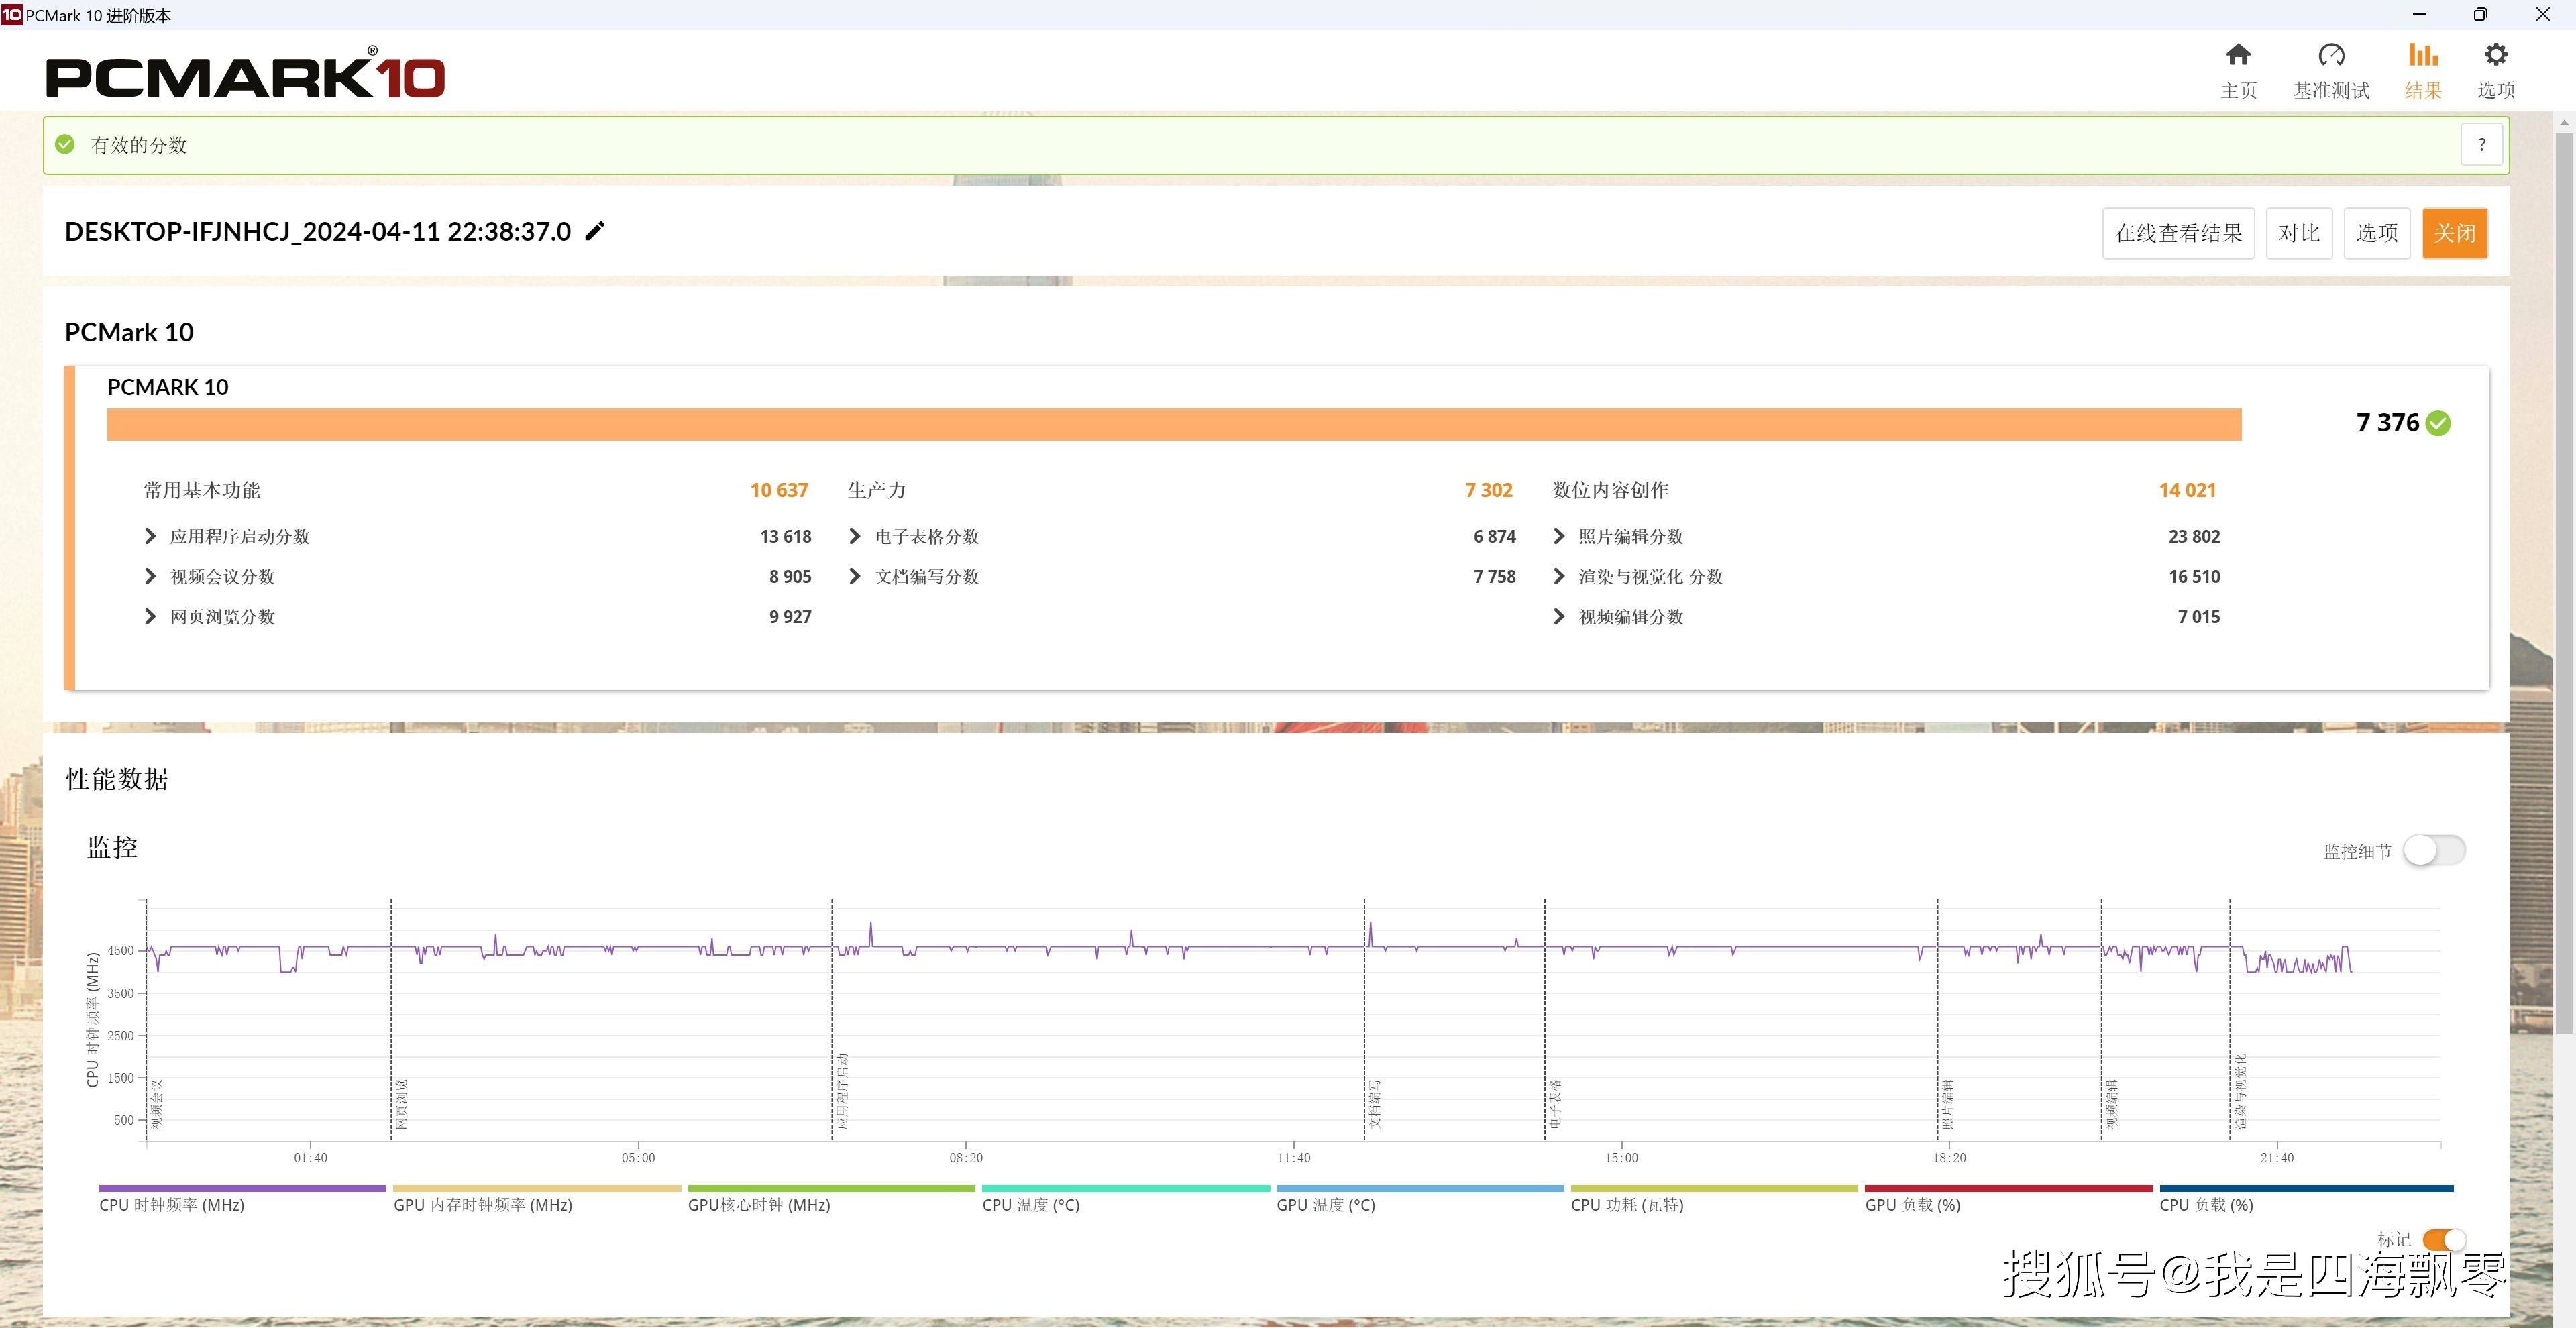The width and height of the screenshot is (2576, 1328).
Task: Click the PCMARK10 logo
Action: click(x=245, y=74)
